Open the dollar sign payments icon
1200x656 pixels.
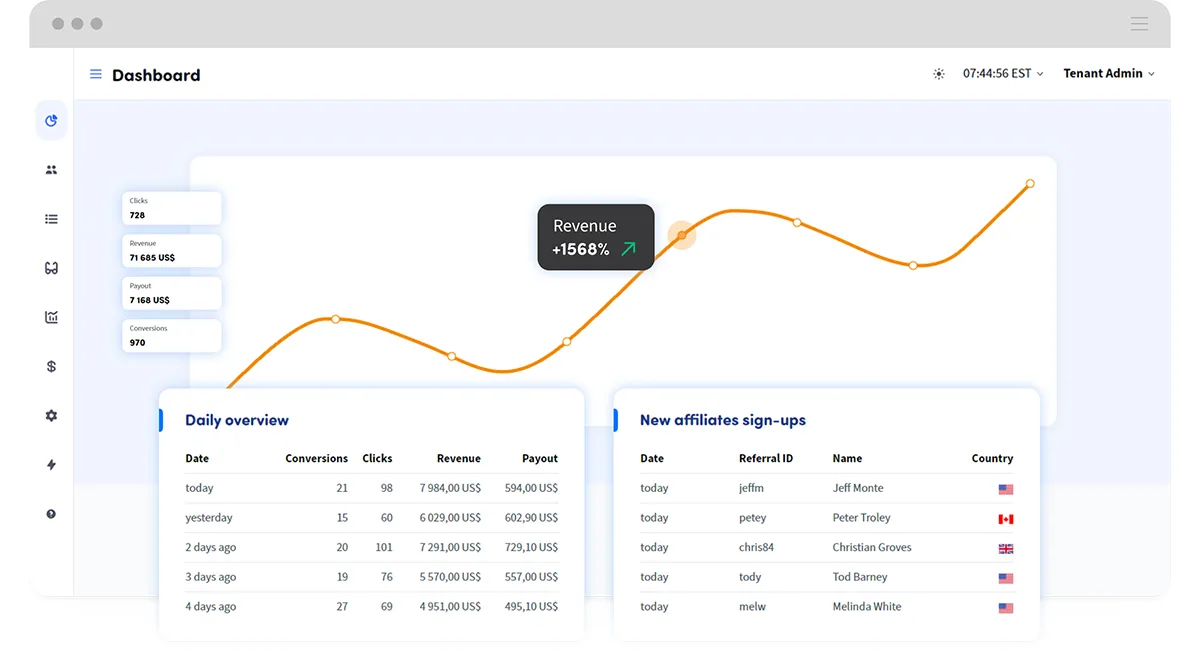point(51,366)
